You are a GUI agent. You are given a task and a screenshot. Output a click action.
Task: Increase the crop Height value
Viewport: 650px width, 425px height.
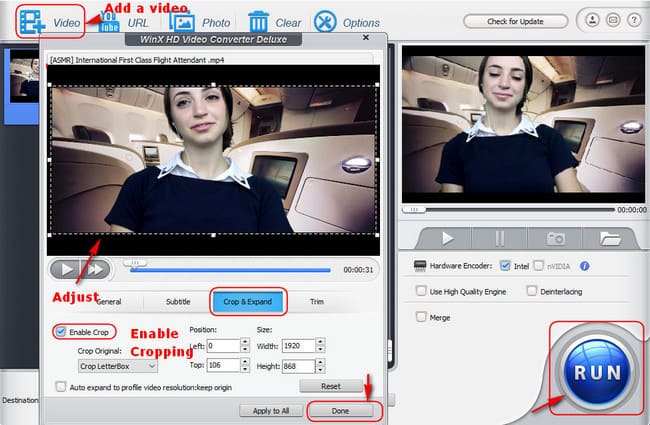[x=320, y=362]
